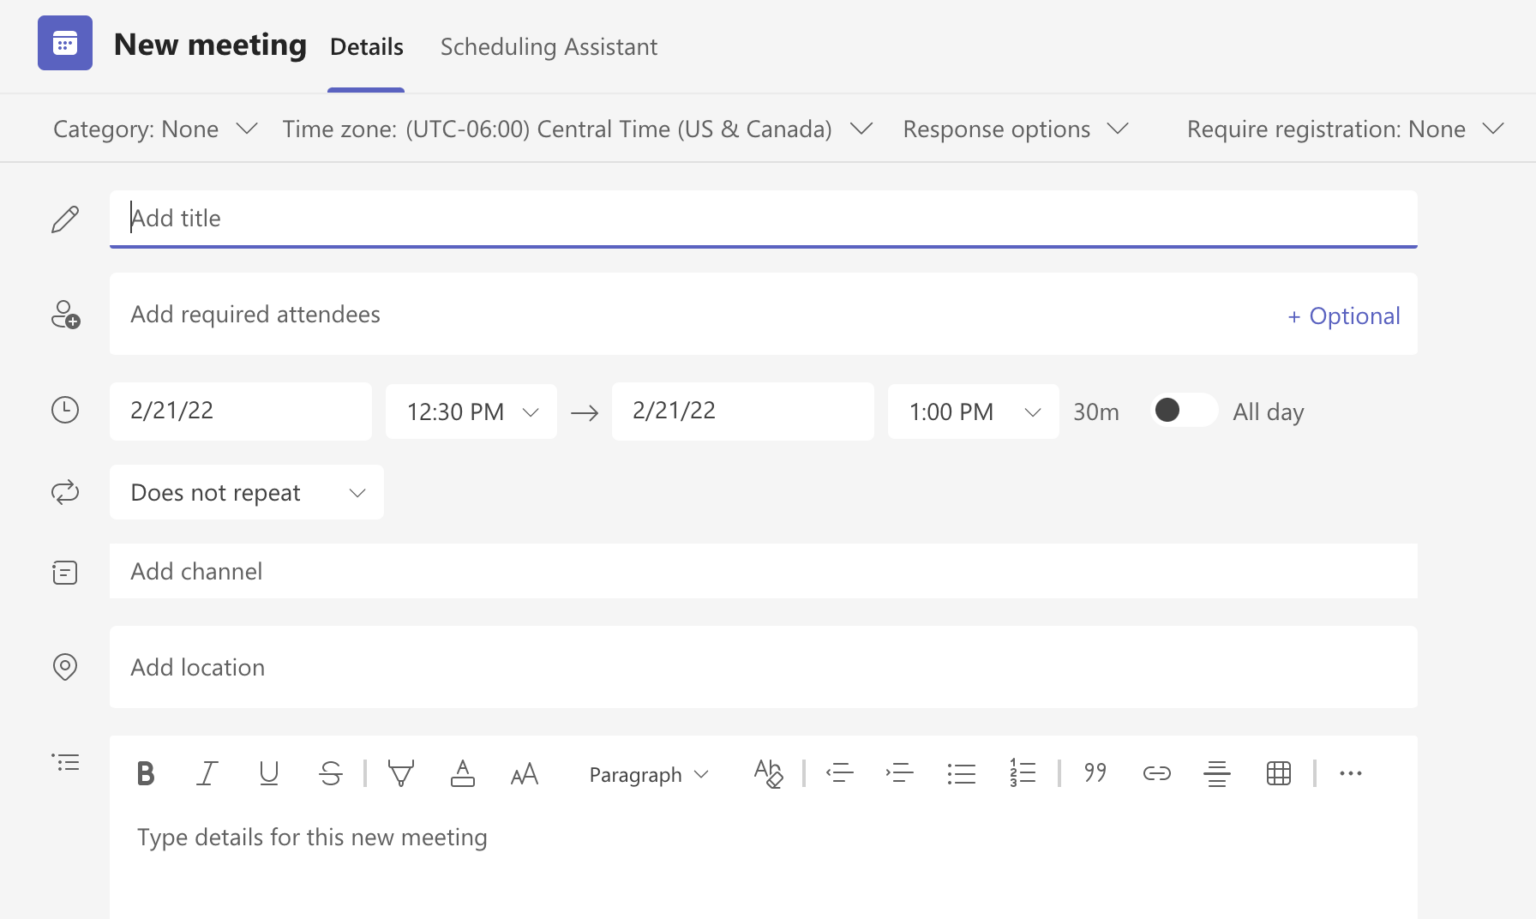The image size is (1536, 919).
Task: Toggle bold formatting in meeting details
Action: pos(145,773)
